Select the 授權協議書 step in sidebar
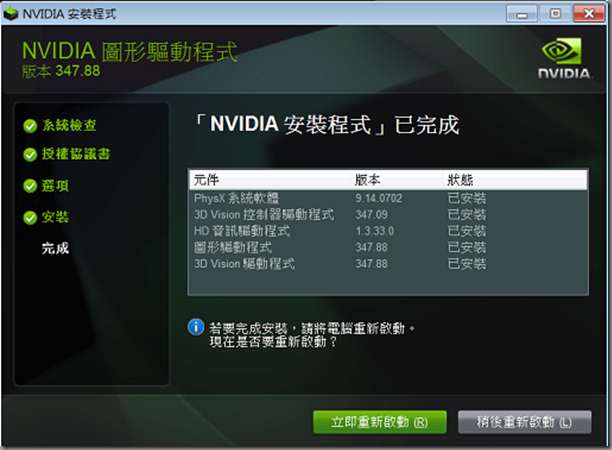The height and width of the screenshot is (450, 612). (x=76, y=154)
